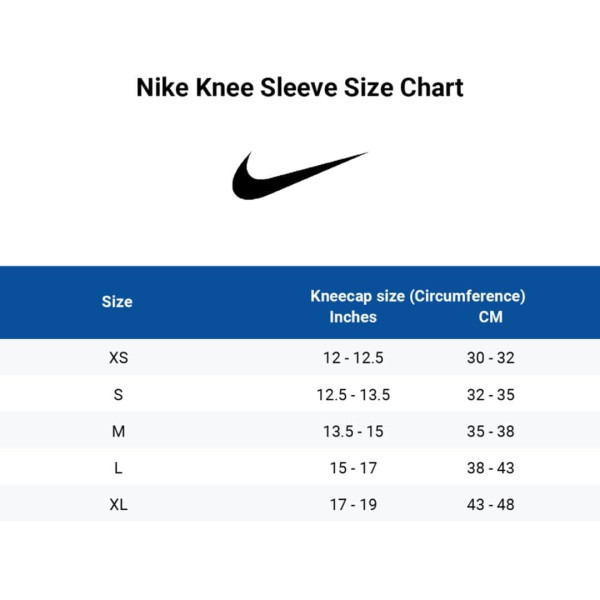Viewport: 600px width, 600px height.
Task: Select the 12 - 12.5 inches cell
Action: [353, 358]
